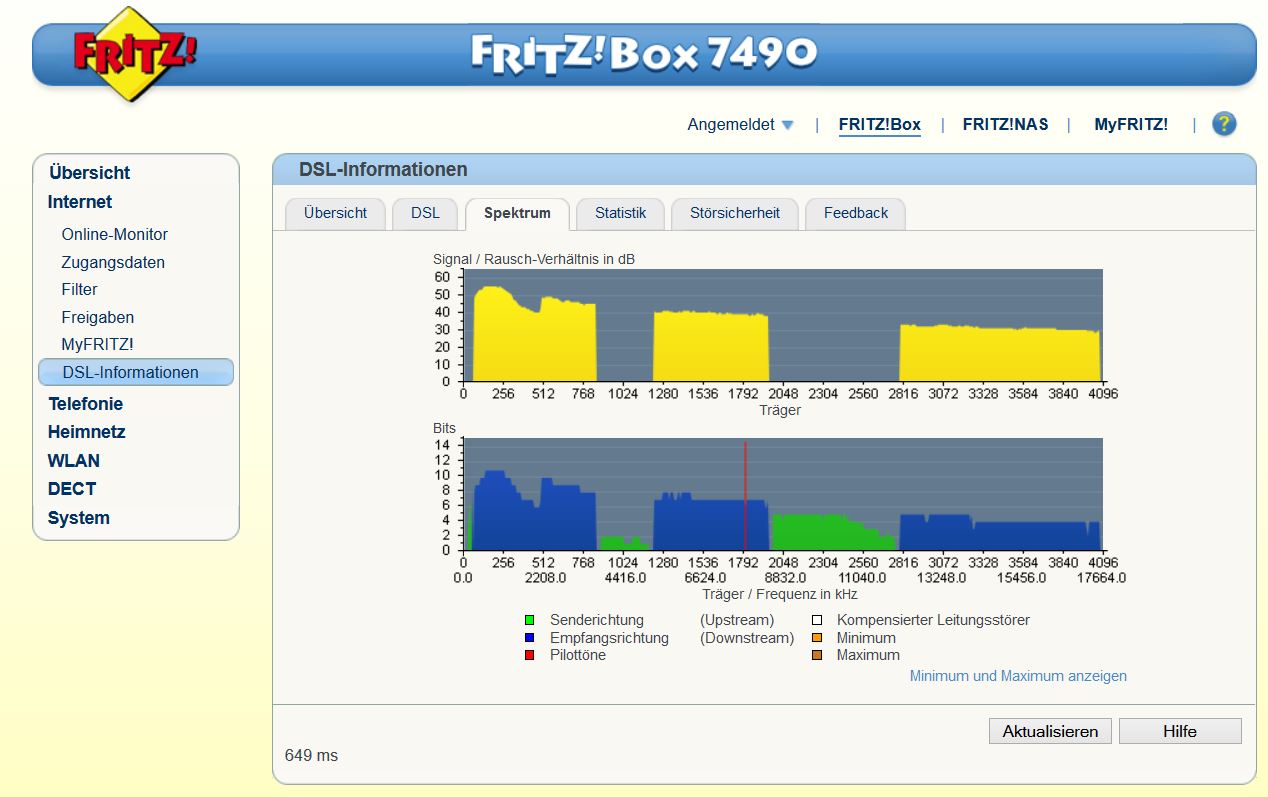
Task: Open WLAN in the sidebar menu
Action: click(x=74, y=461)
